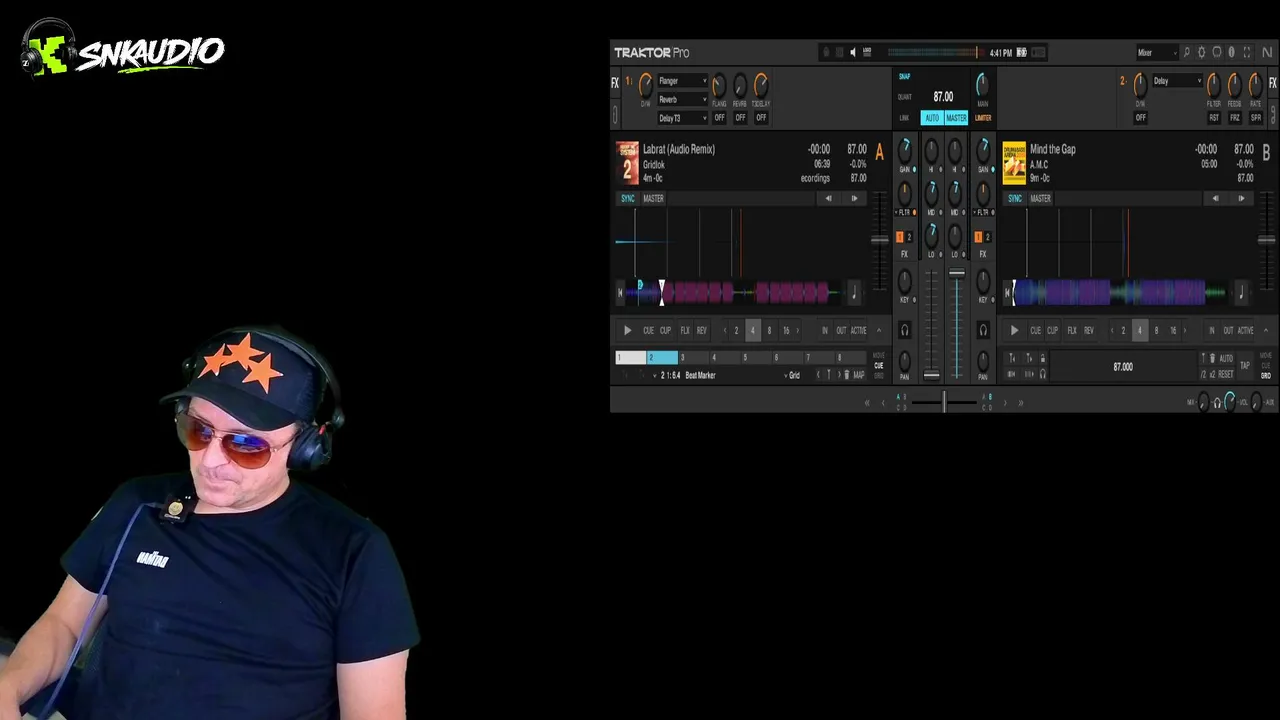The image size is (1280, 720).
Task: Click the 87.000 BPM field on Deck B
Action: (1123, 367)
